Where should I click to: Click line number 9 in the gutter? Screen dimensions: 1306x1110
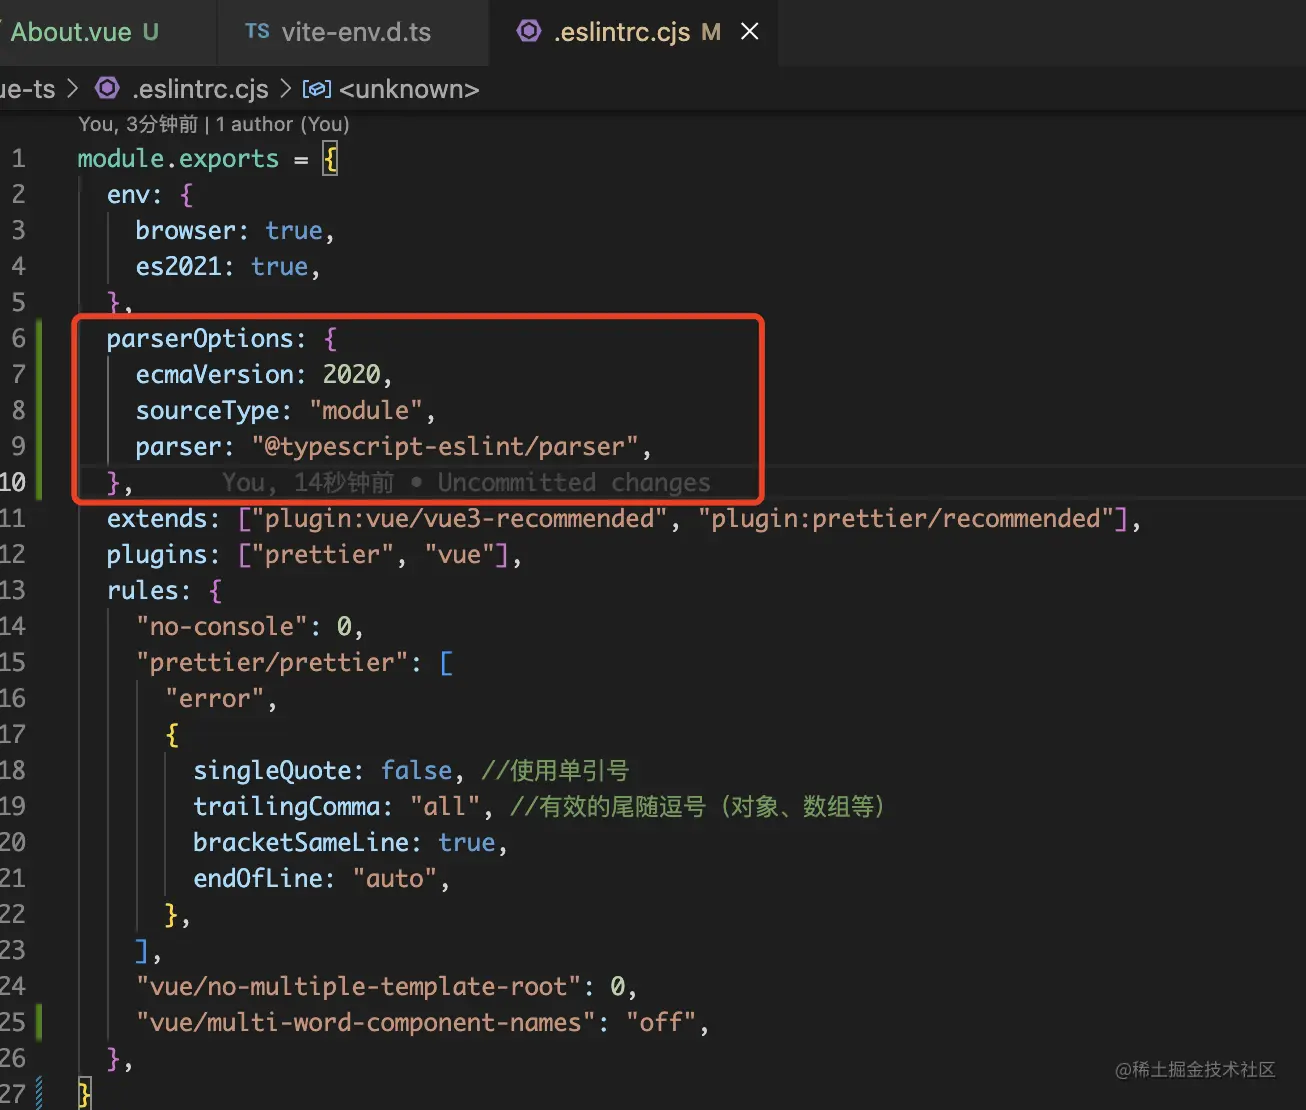pos(18,447)
